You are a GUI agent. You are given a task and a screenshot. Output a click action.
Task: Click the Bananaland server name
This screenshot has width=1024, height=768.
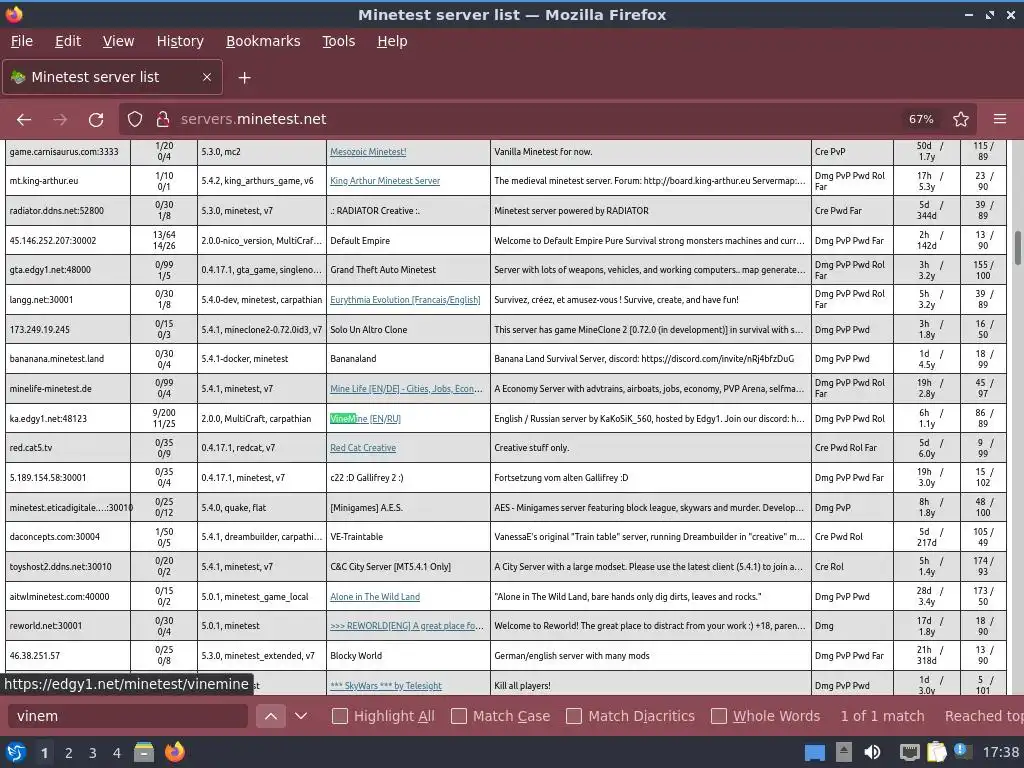click(x=353, y=359)
